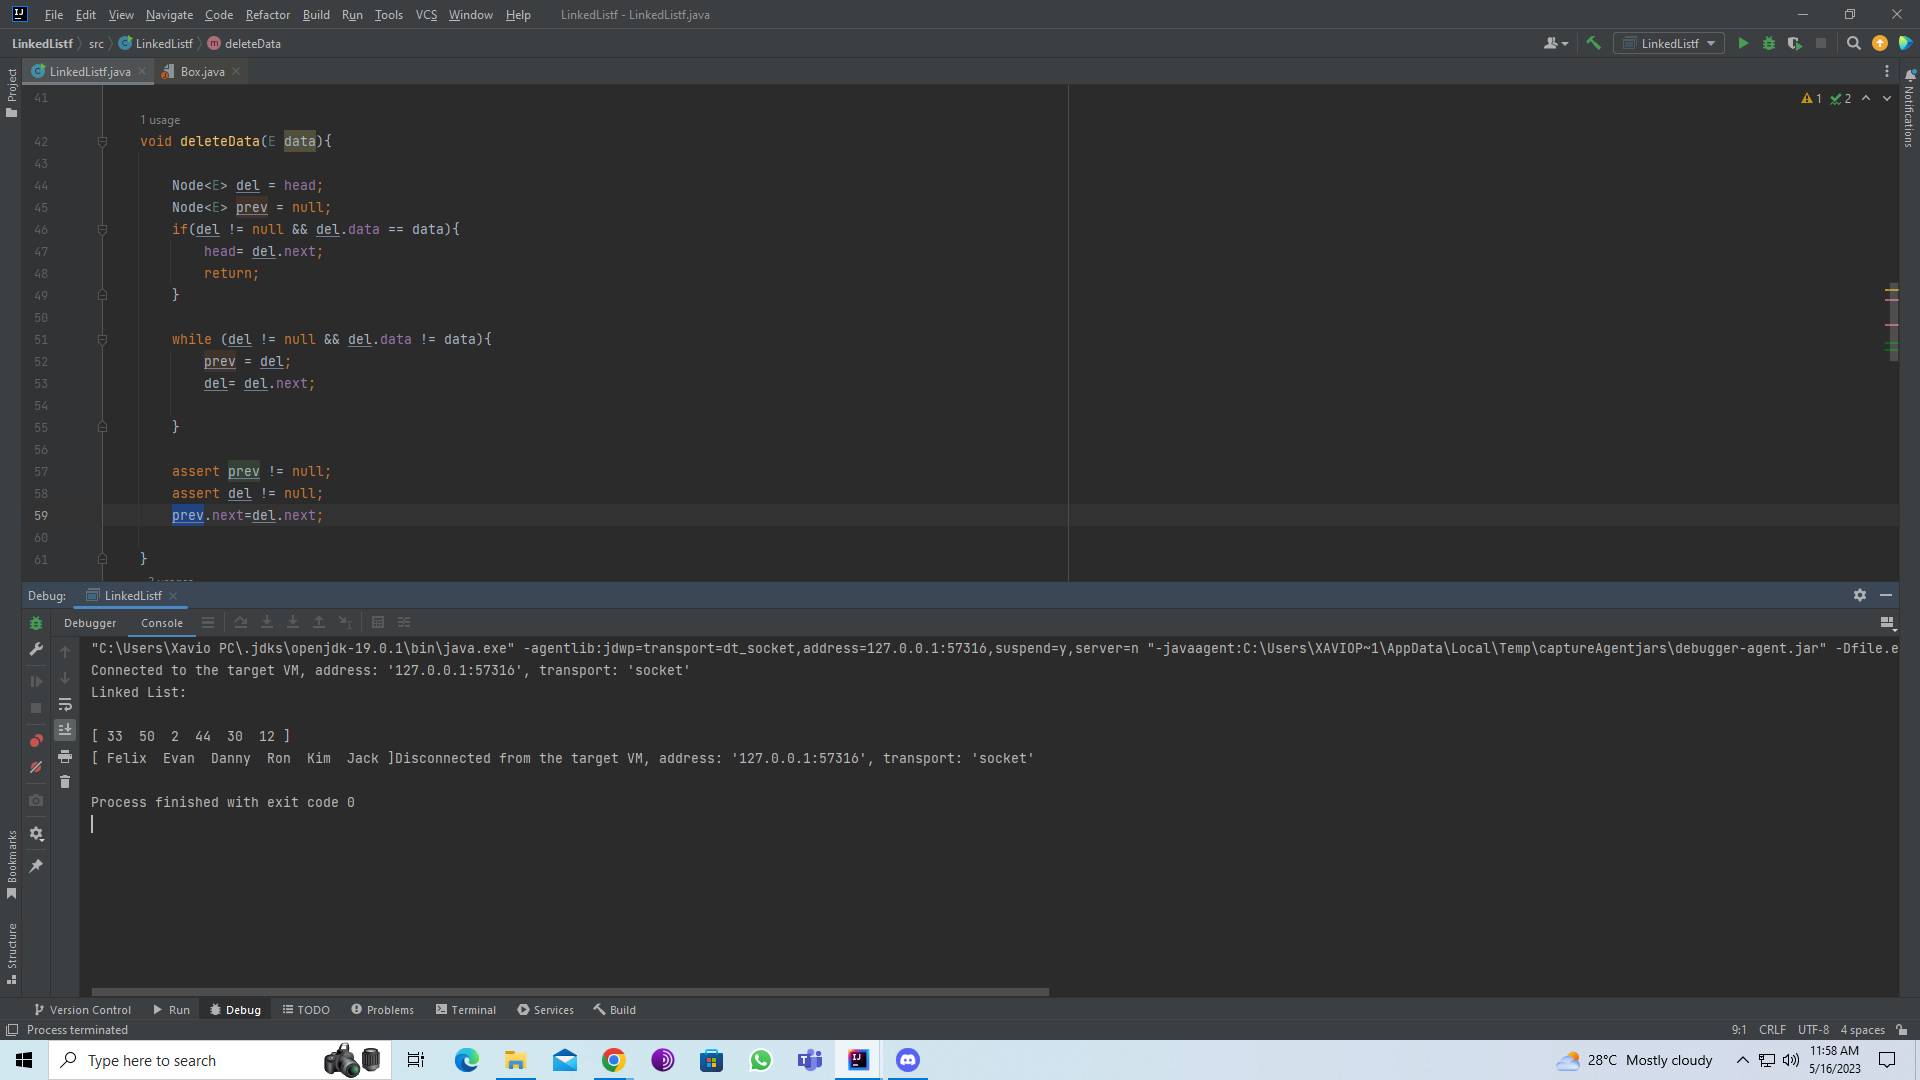Toggle mute breakpoints icon
The image size is (1920, 1080).
(x=36, y=767)
